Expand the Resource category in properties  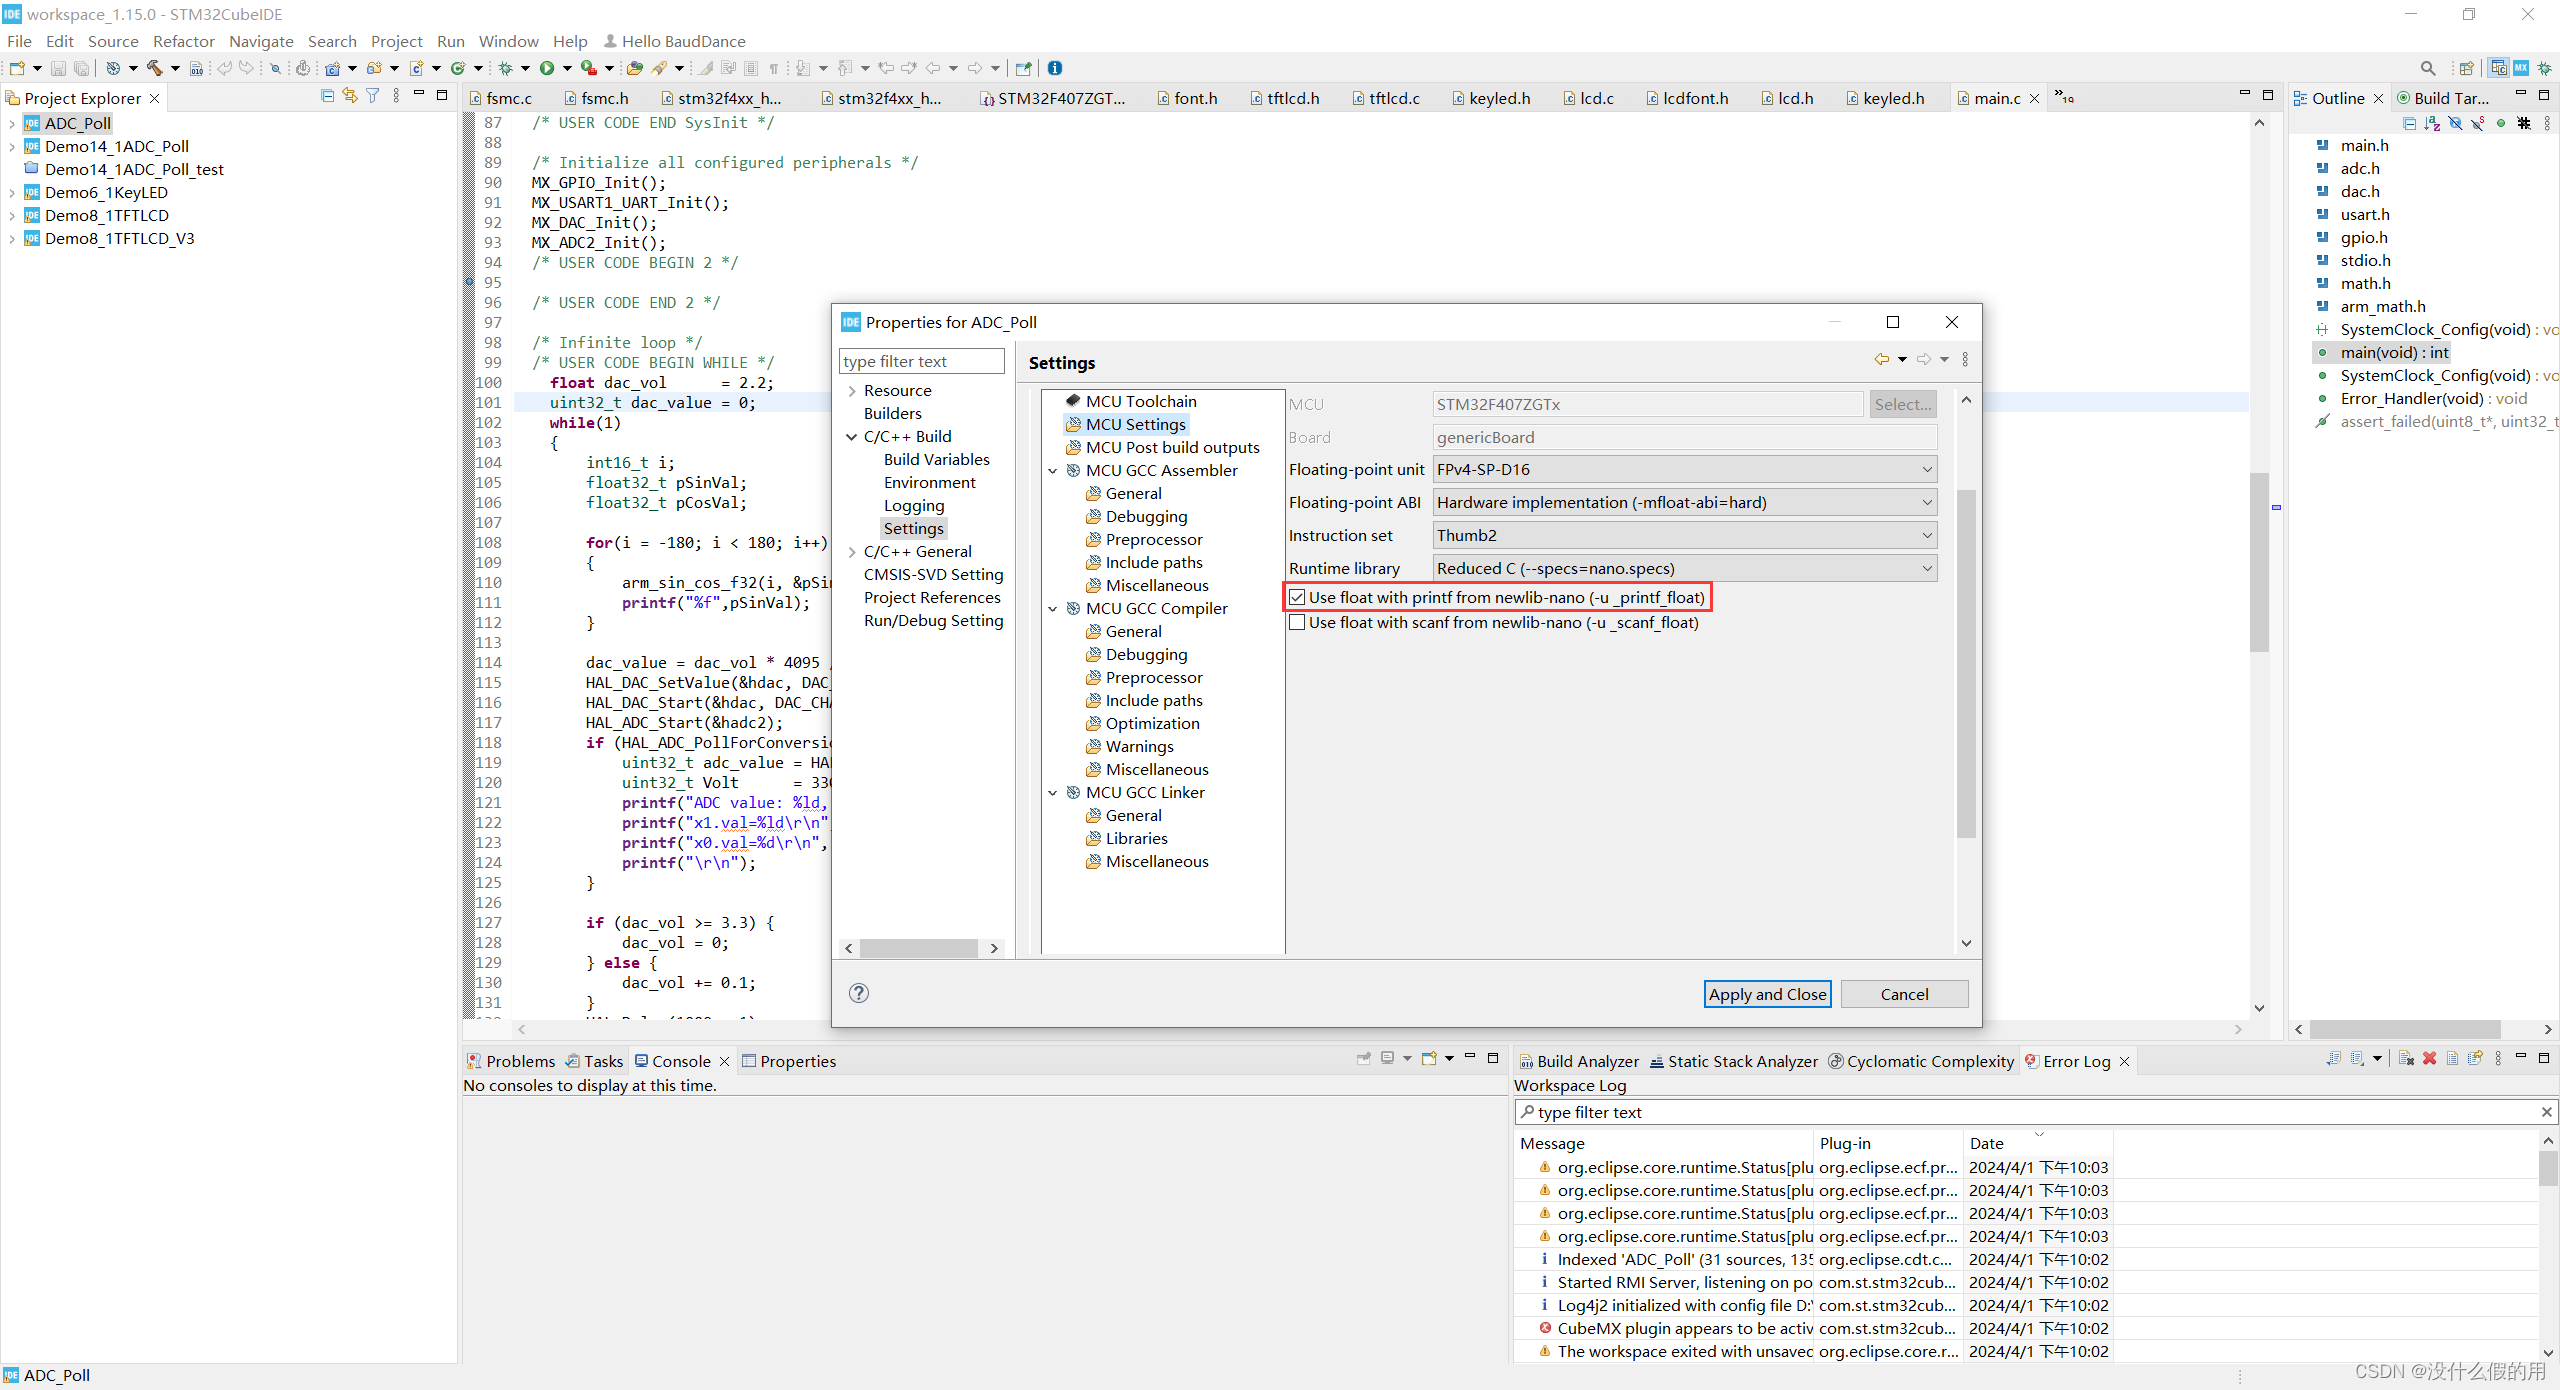click(852, 391)
